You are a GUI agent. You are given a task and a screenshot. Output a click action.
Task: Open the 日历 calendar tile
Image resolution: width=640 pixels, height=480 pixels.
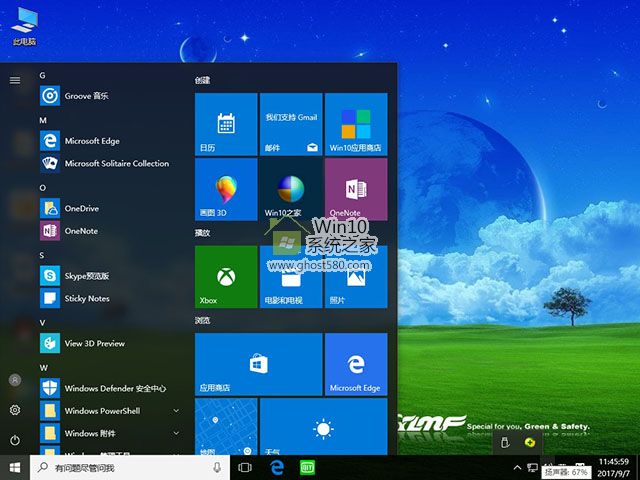coord(226,124)
